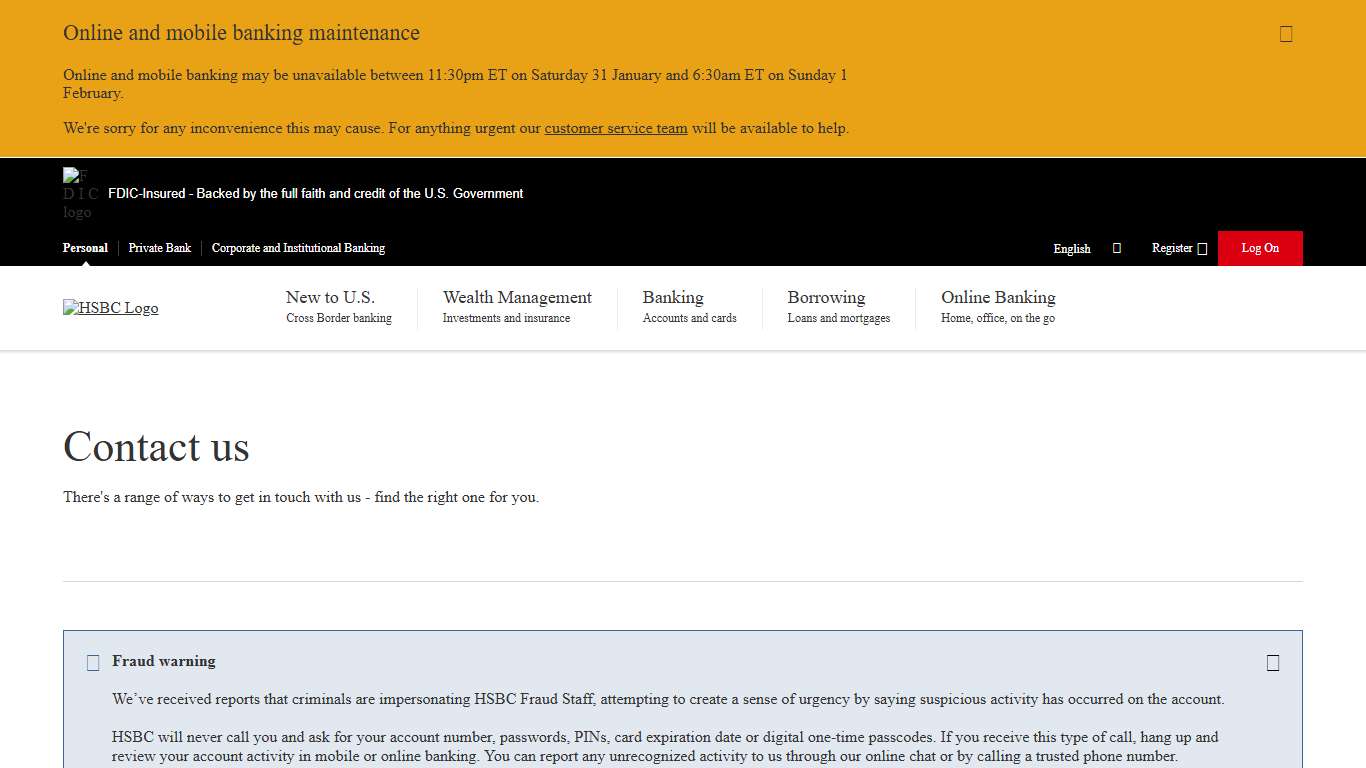Collapse the Fraud warning panel

pos(1272,662)
